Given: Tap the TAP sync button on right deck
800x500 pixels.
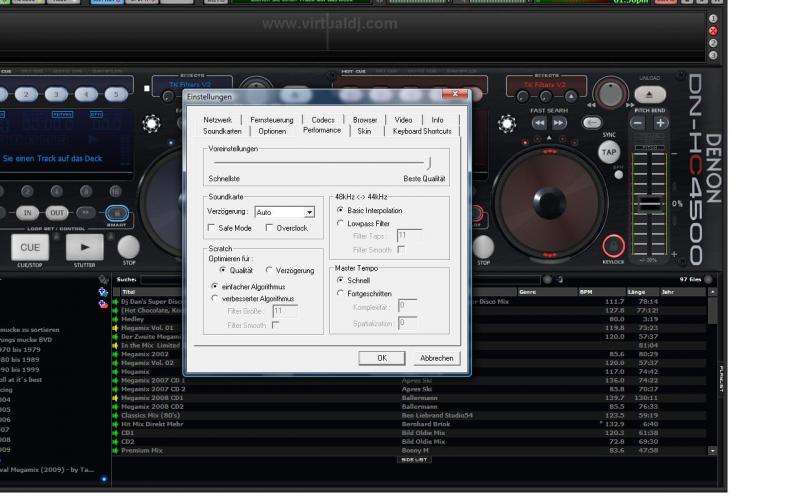Looking at the screenshot, I should pyautogui.click(x=609, y=152).
